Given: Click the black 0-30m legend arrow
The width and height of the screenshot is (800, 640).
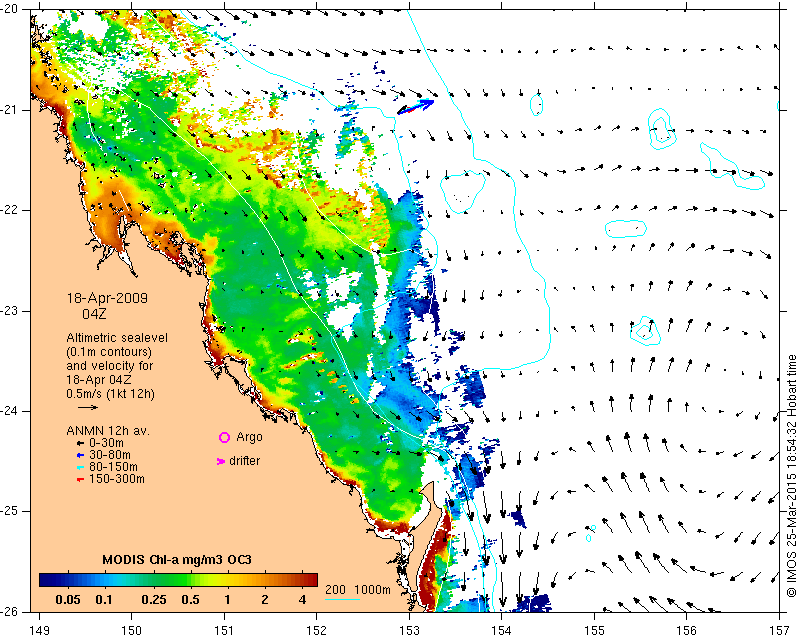Looking at the screenshot, I should [80, 444].
